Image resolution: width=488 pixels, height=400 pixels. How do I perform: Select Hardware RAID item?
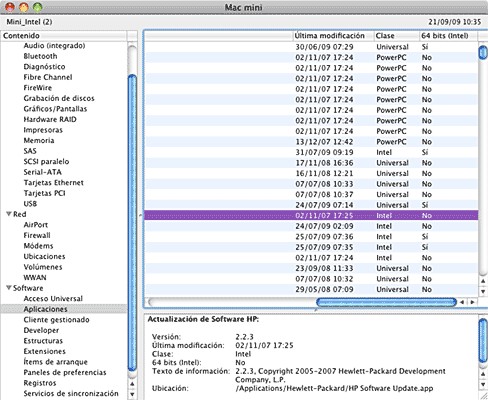pyautogui.click(x=50, y=119)
